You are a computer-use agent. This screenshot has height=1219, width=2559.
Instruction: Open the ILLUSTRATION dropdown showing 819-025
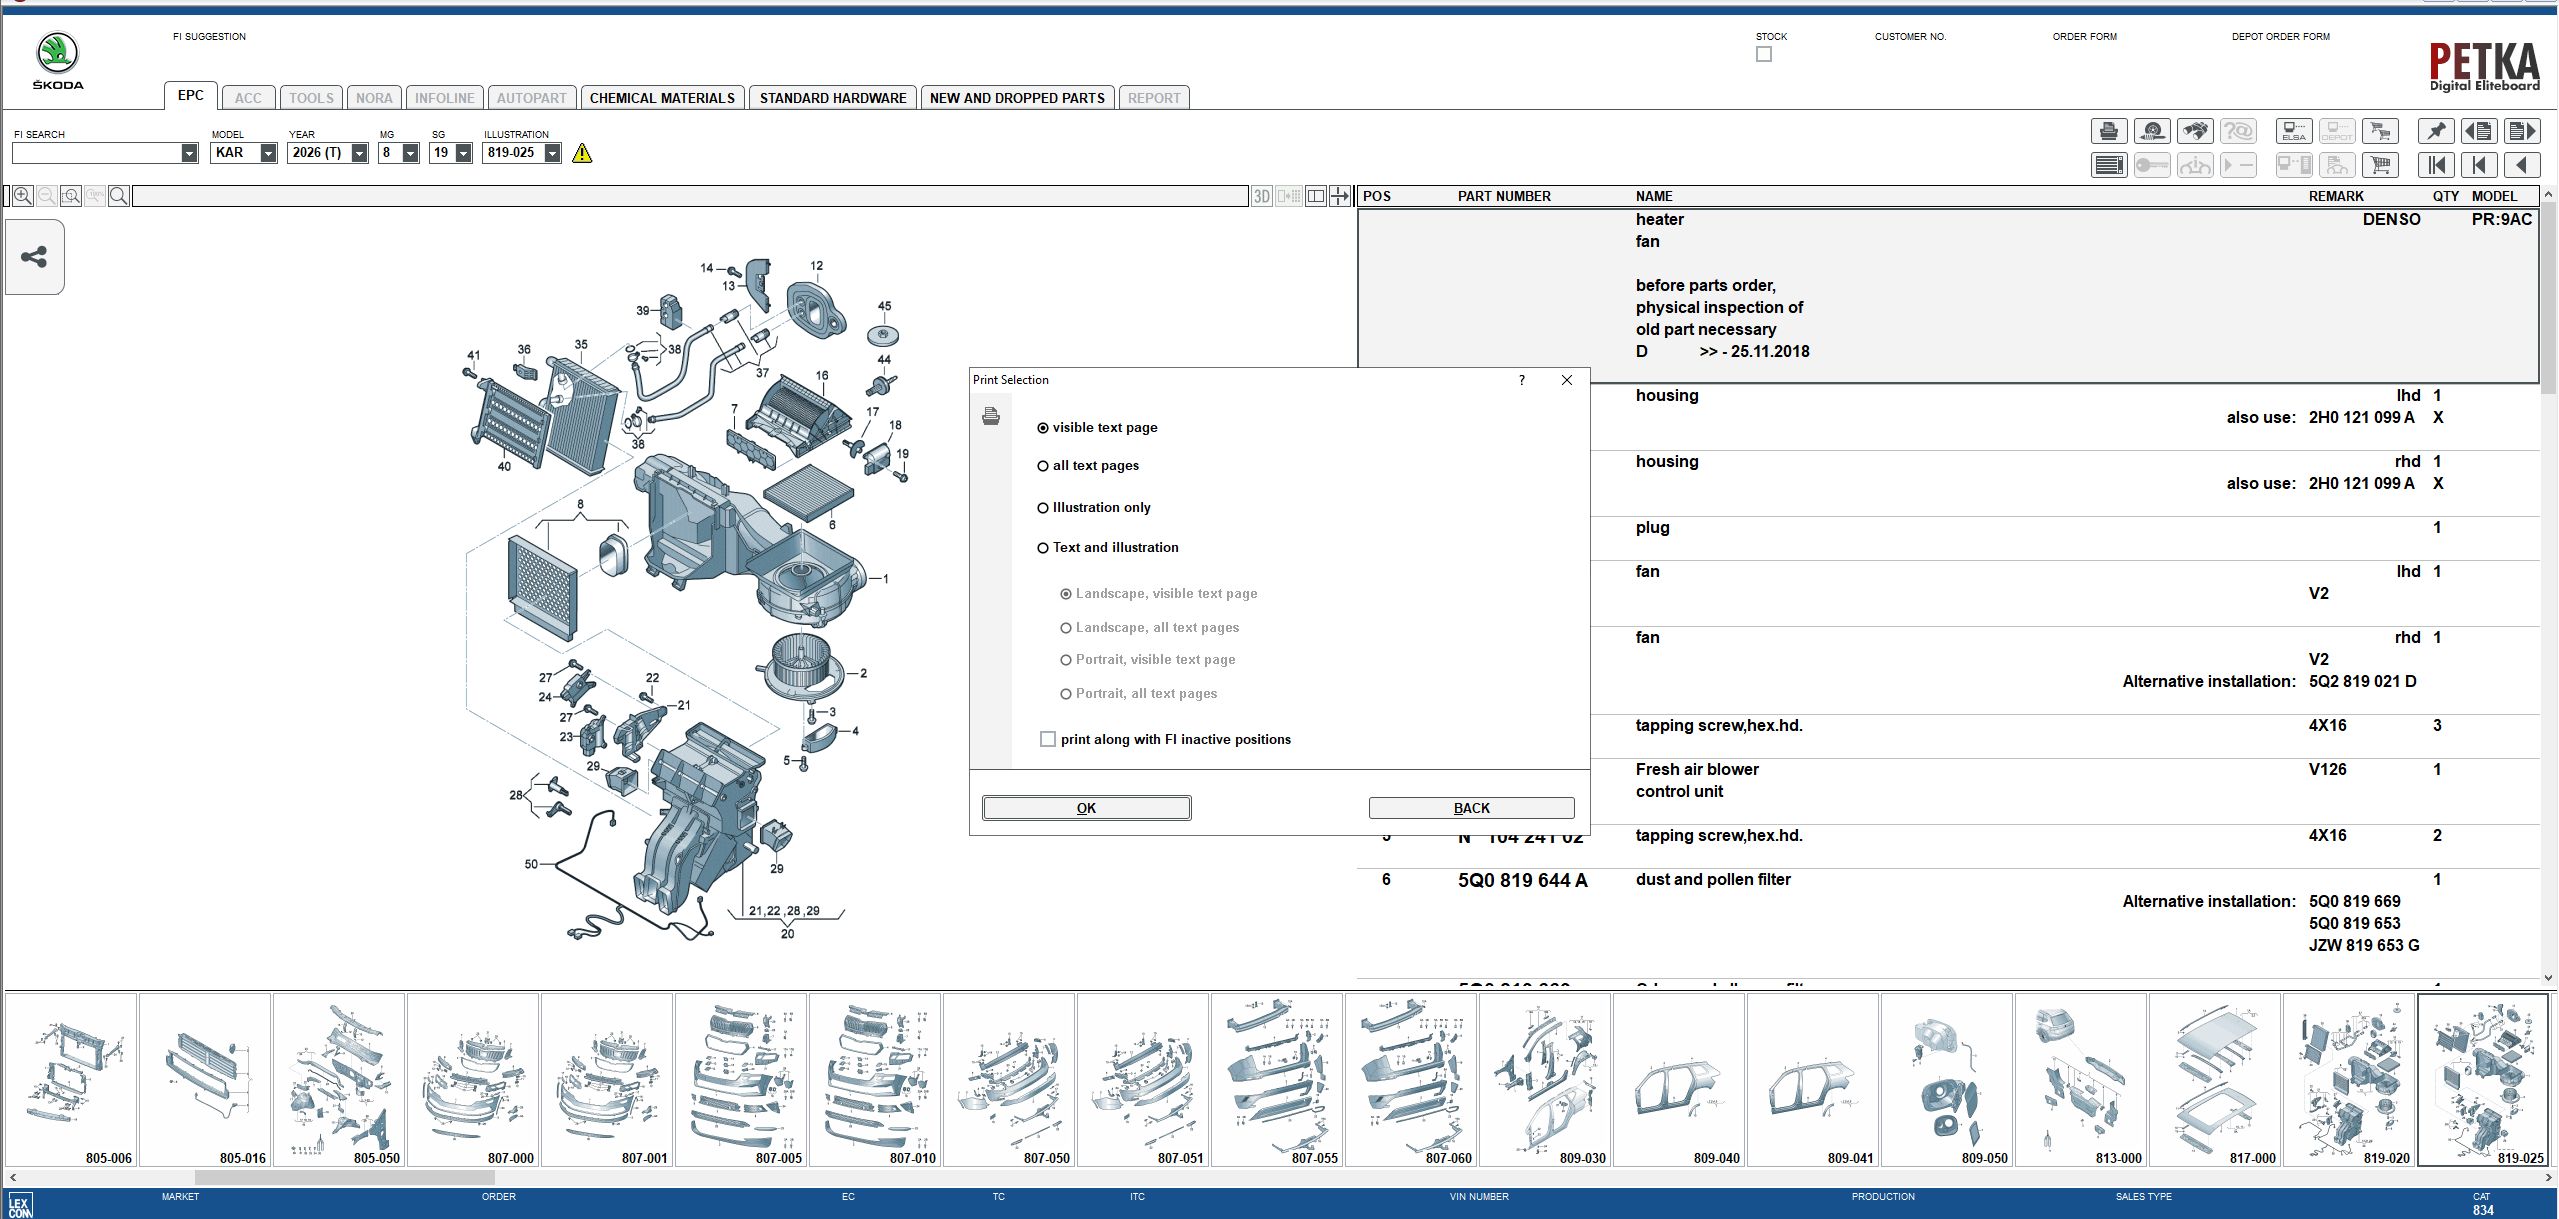[551, 153]
